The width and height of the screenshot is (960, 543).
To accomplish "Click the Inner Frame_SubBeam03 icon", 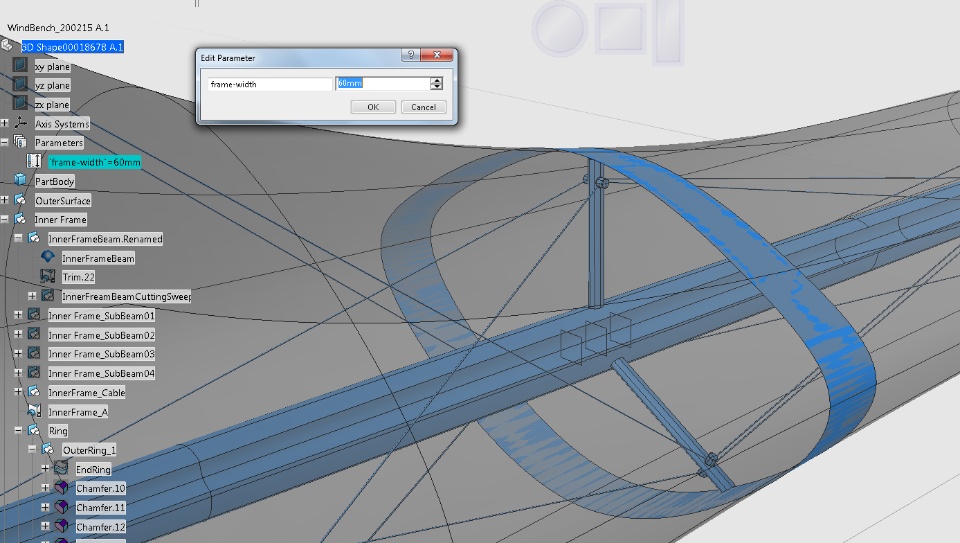I will click(34, 353).
